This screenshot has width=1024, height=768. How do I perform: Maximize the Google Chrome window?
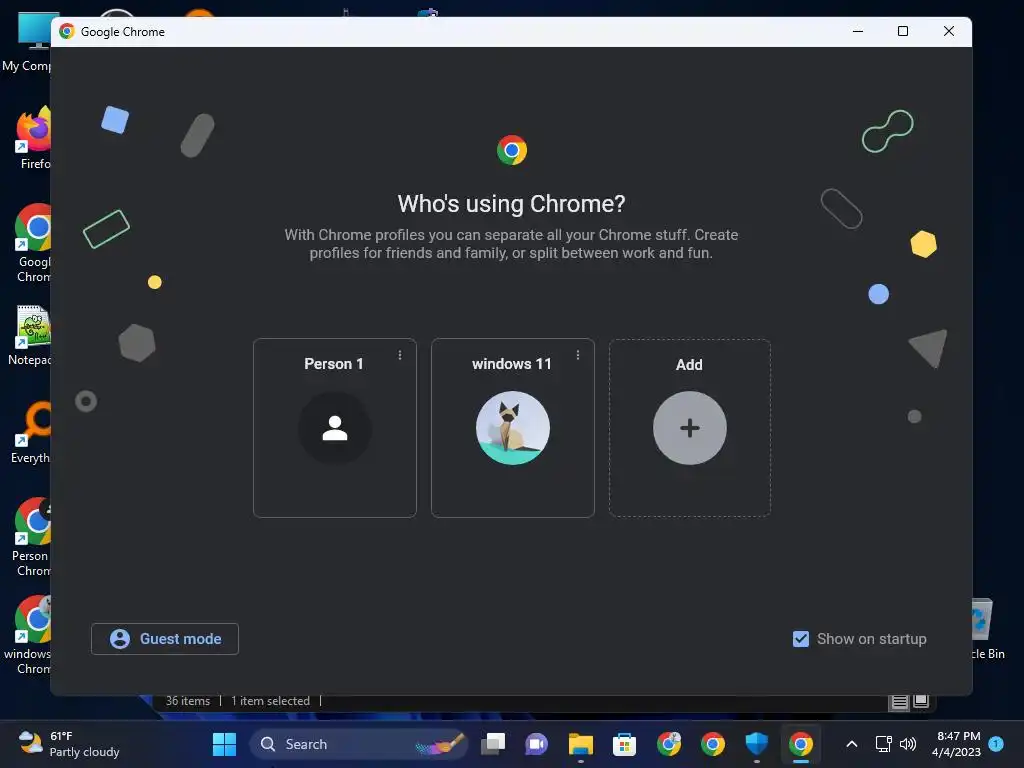coord(903,31)
